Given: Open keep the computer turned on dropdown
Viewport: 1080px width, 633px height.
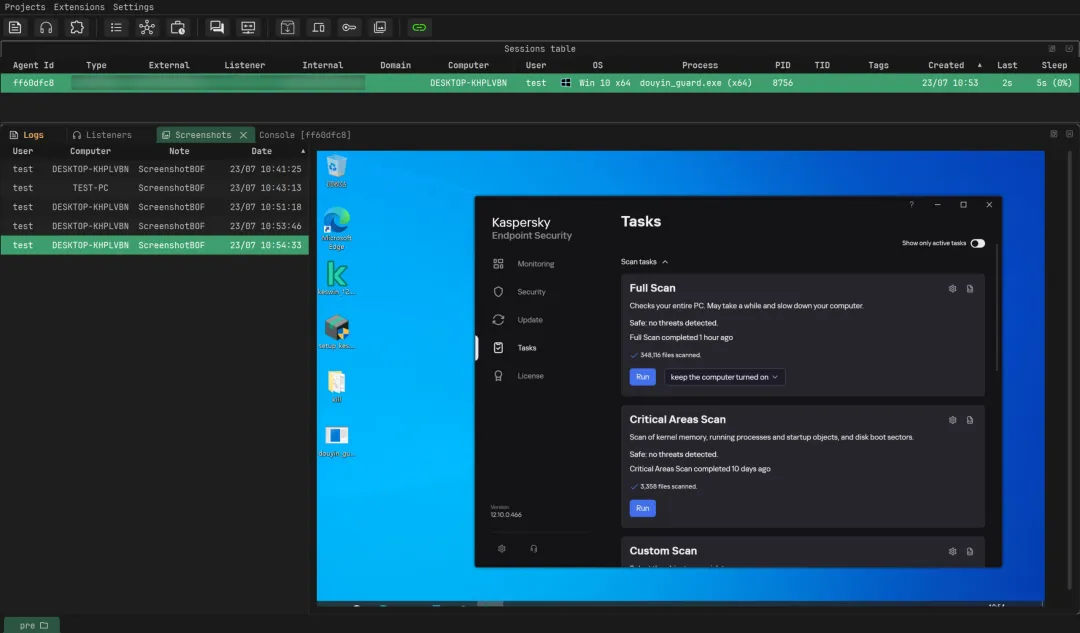Looking at the screenshot, I should [x=724, y=377].
